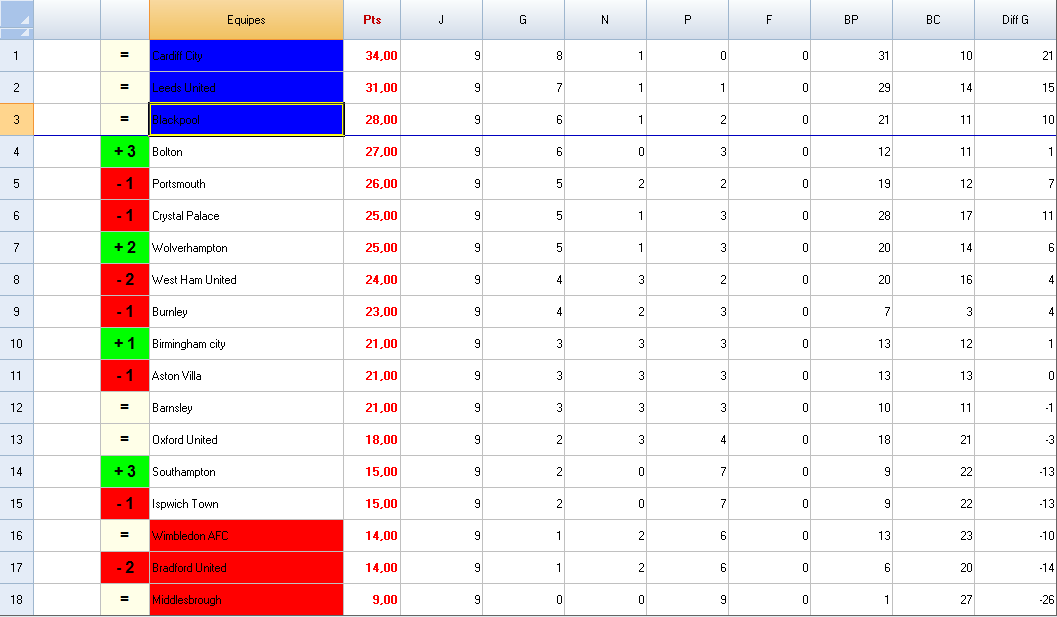Select the 26,00 points cell
1057x617 pixels.
click(x=372, y=183)
